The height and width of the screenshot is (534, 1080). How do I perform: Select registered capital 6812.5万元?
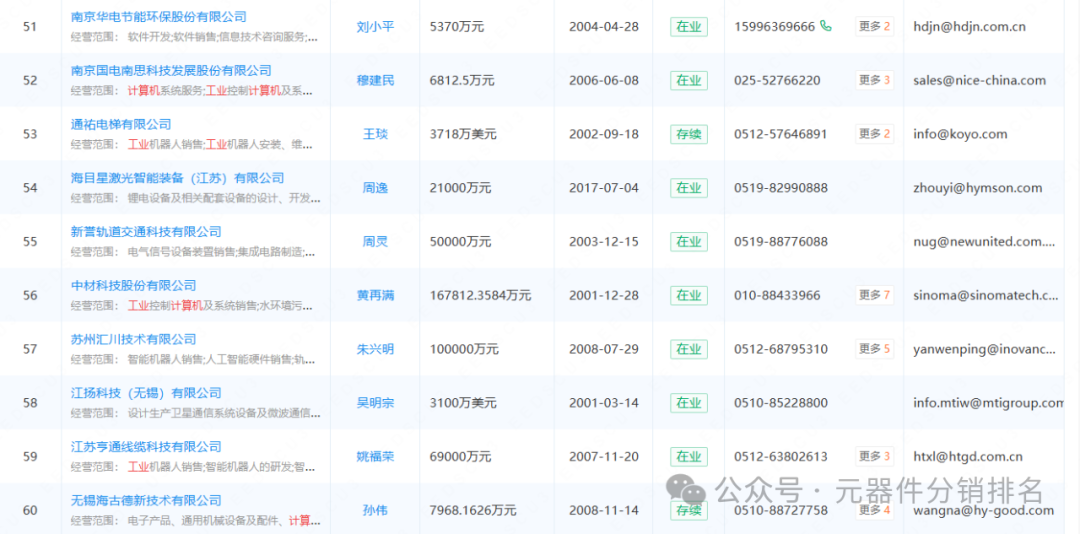pos(461,81)
